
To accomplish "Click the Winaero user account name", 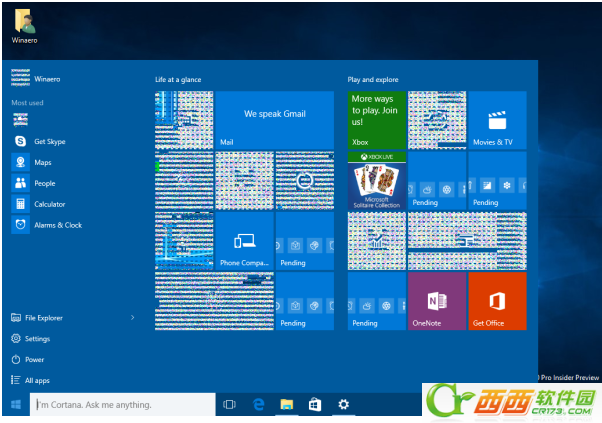I will pos(47,79).
